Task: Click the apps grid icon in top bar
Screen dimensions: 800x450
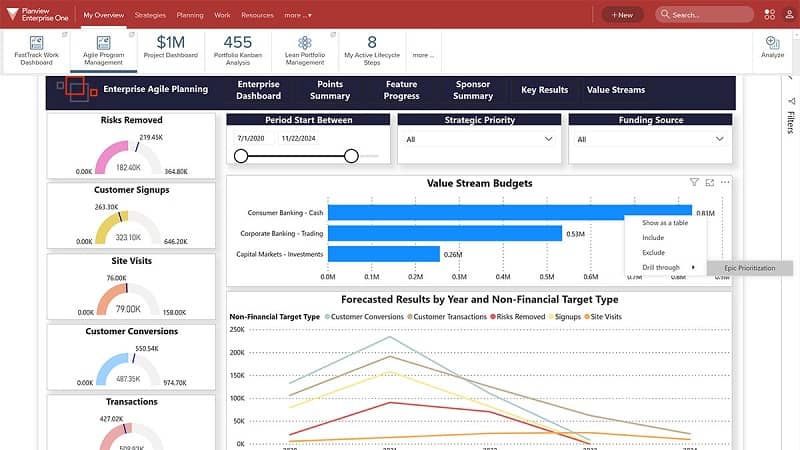Action: point(769,15)
